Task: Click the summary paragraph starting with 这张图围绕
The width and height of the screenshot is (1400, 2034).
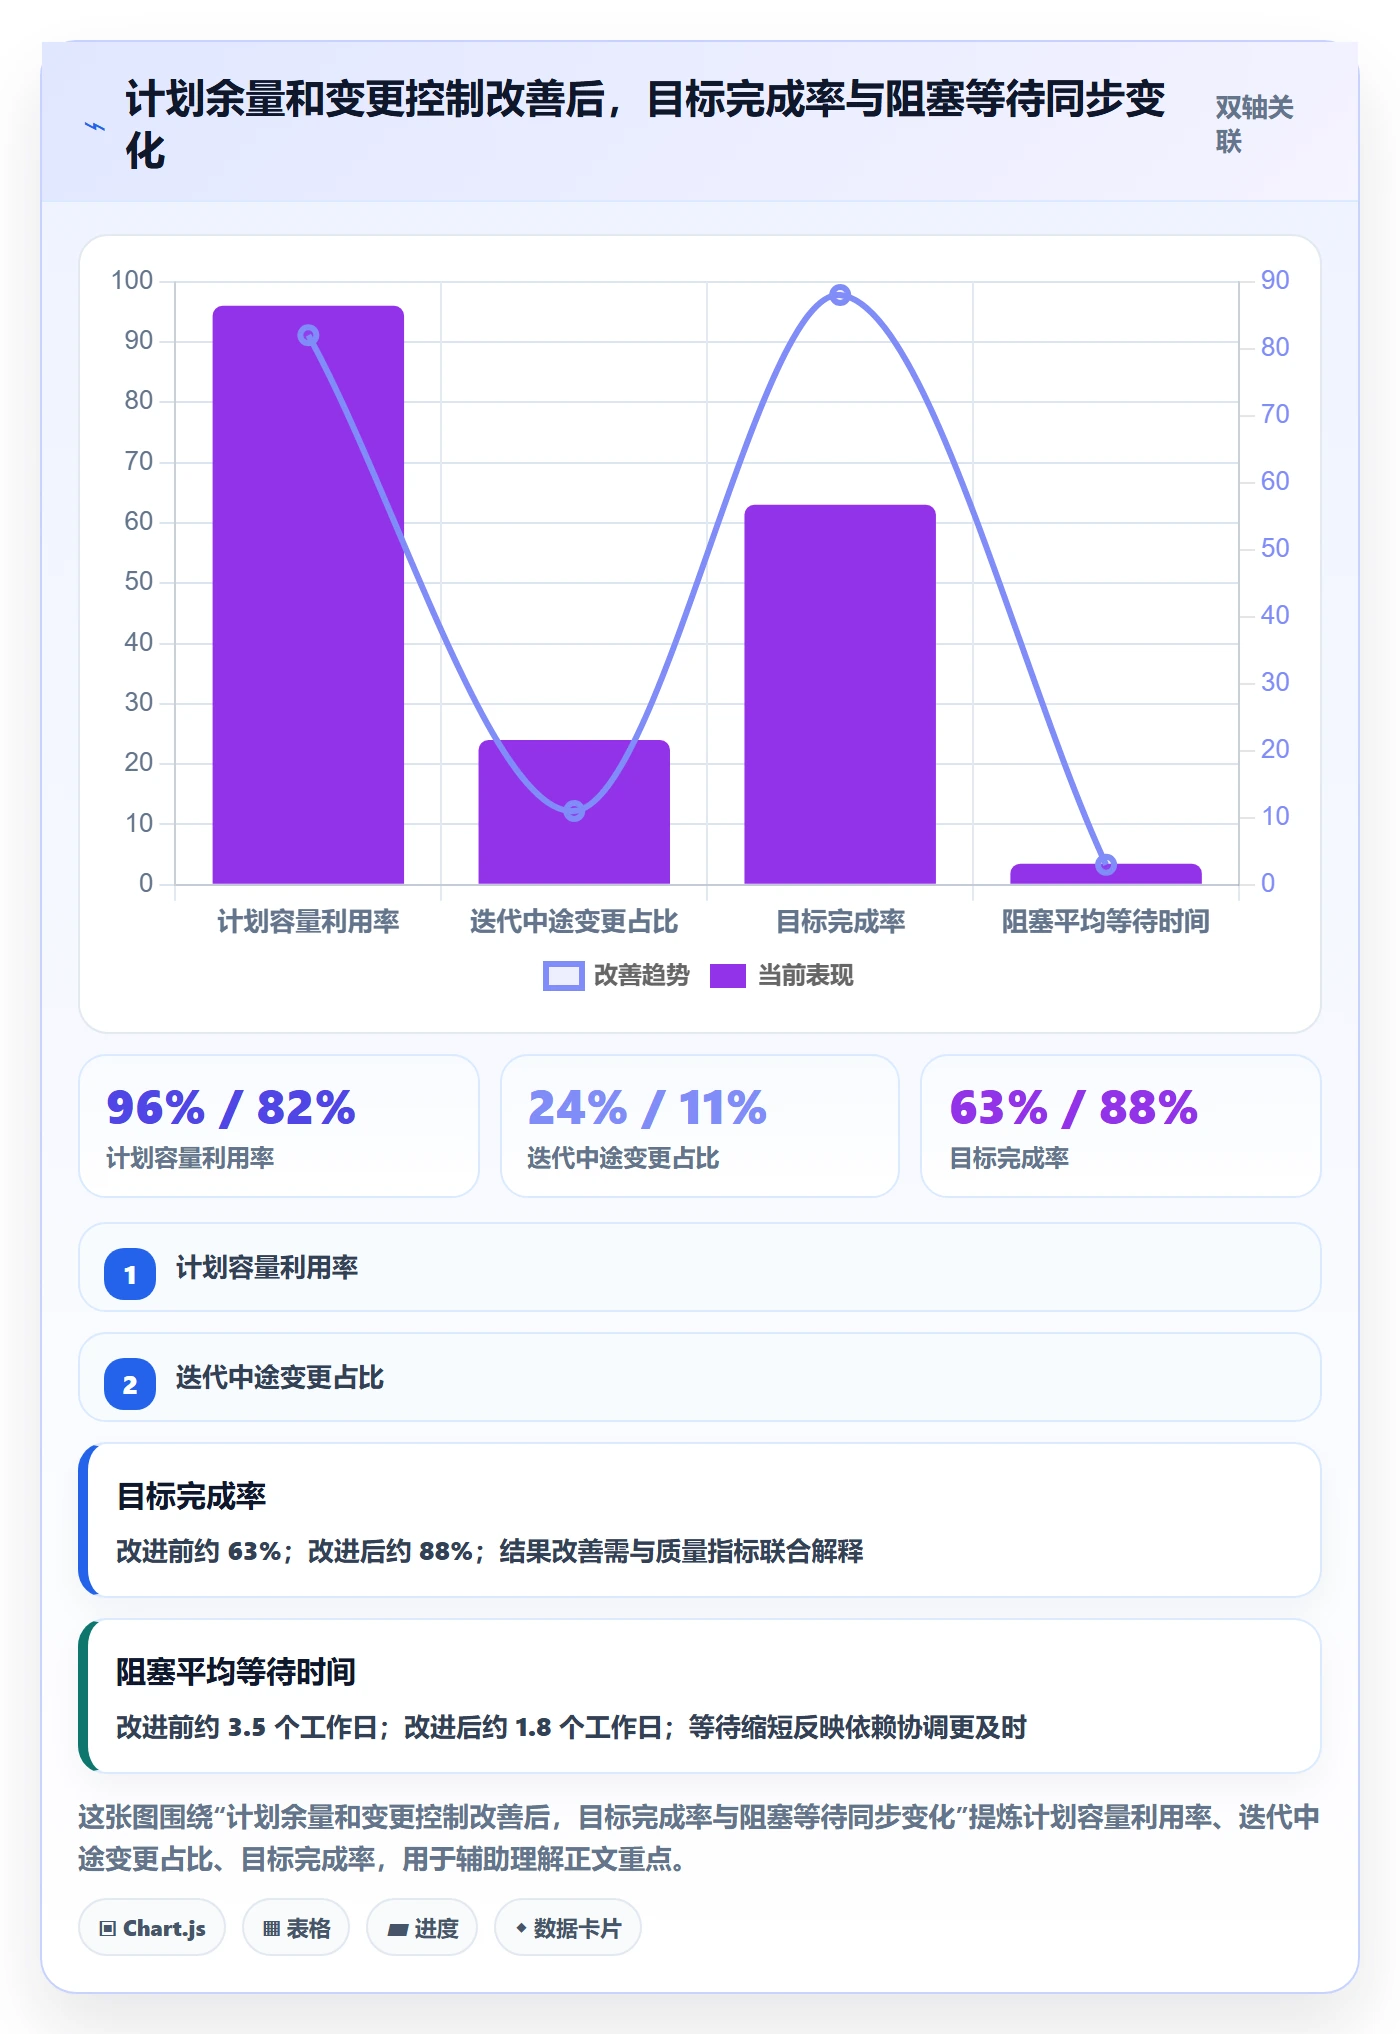Action: (699, 1838)
